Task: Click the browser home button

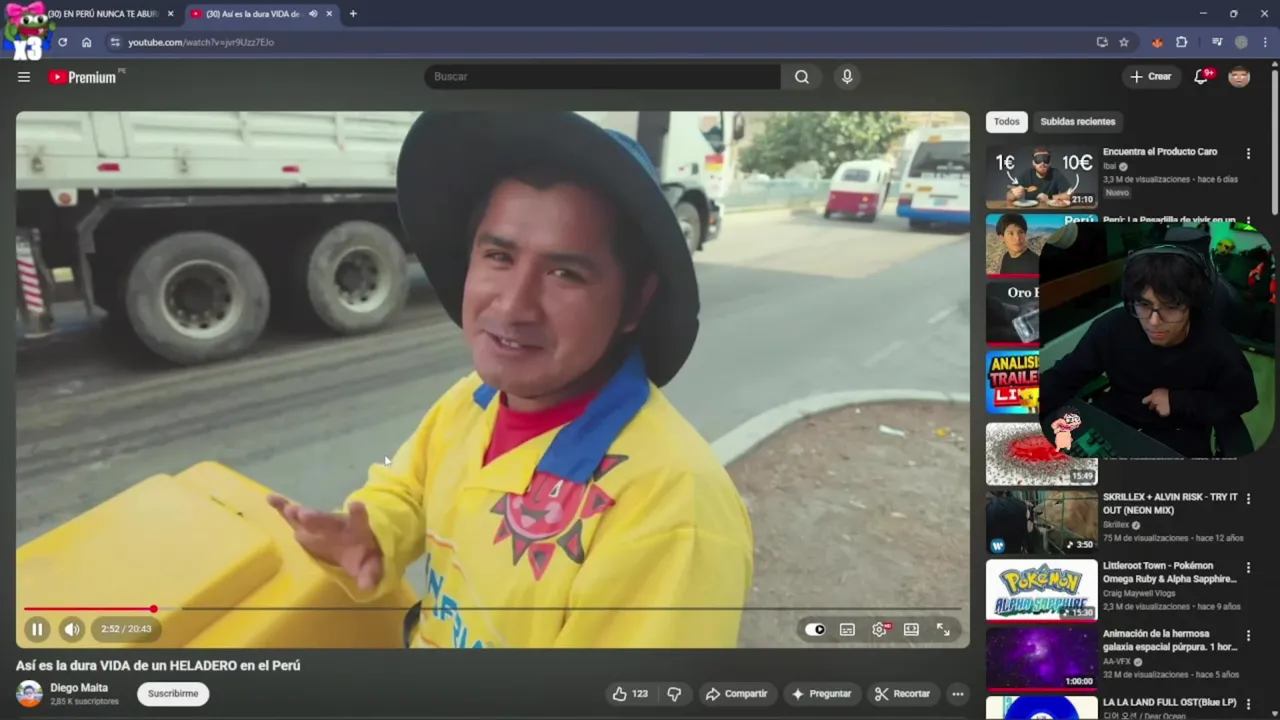Action: pyautogui.click(x=87, y=42)
